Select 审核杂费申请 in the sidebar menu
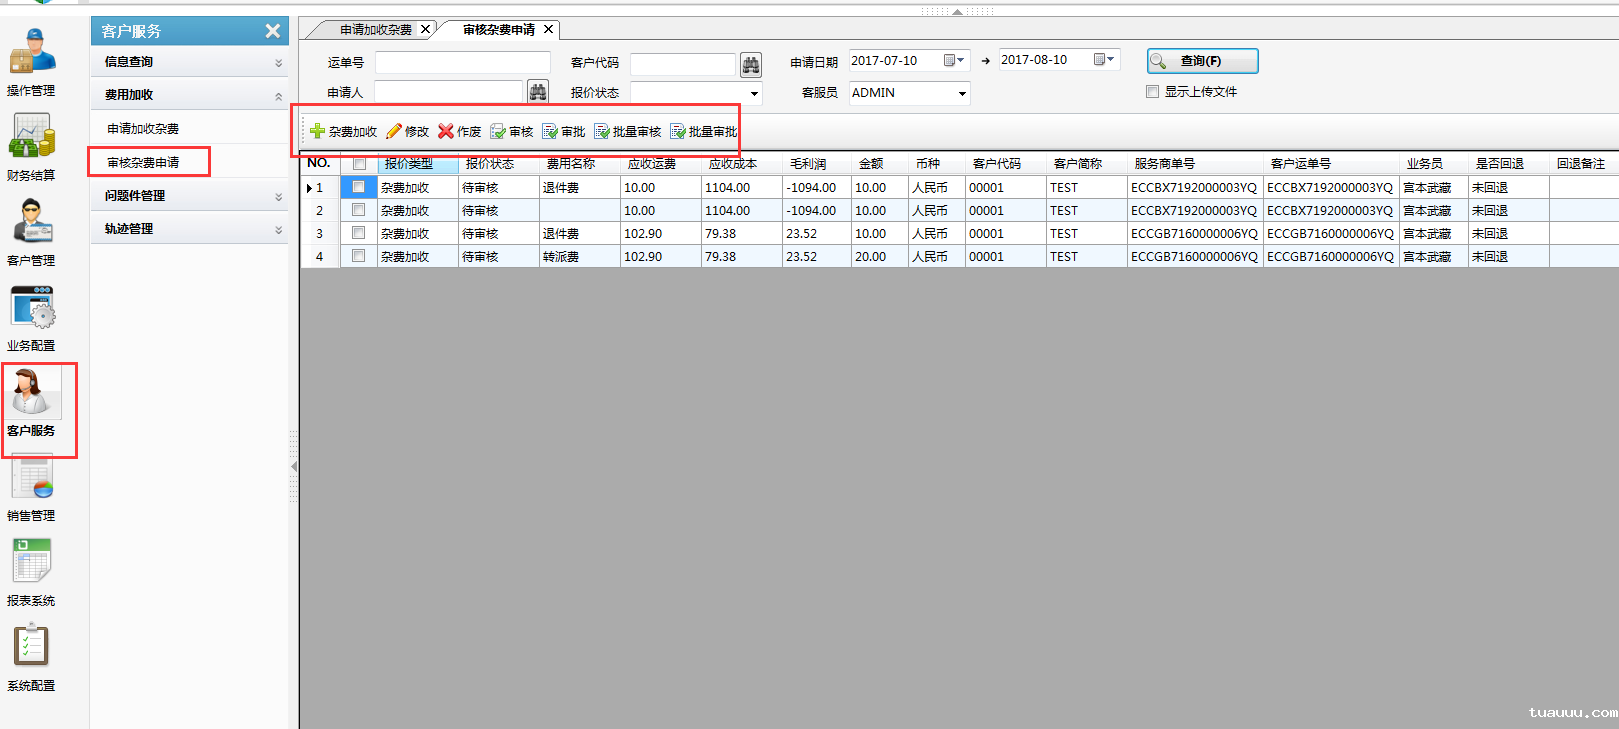This screenshot has width=1619, height=729. (x=143, y=162)
